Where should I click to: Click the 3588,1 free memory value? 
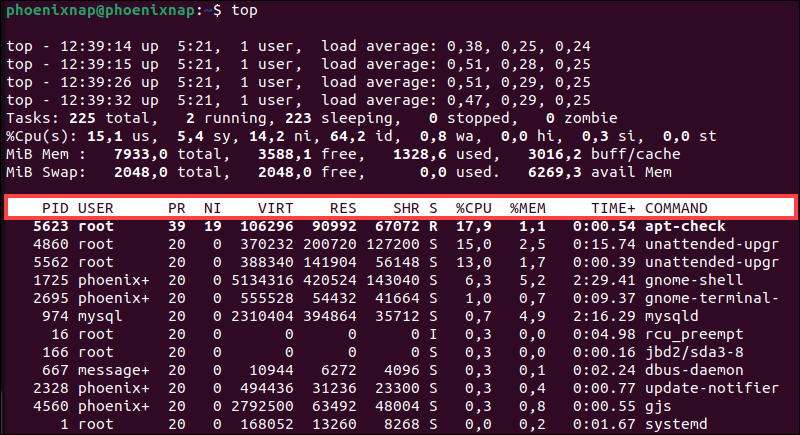[x=285, y=154]
